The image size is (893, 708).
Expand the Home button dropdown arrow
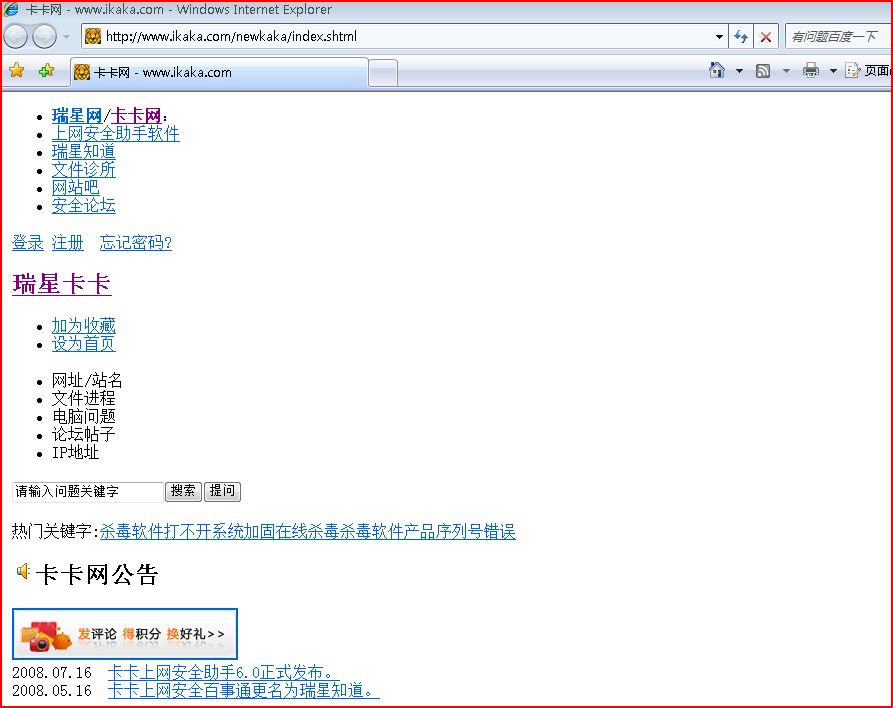coord(739,71)
